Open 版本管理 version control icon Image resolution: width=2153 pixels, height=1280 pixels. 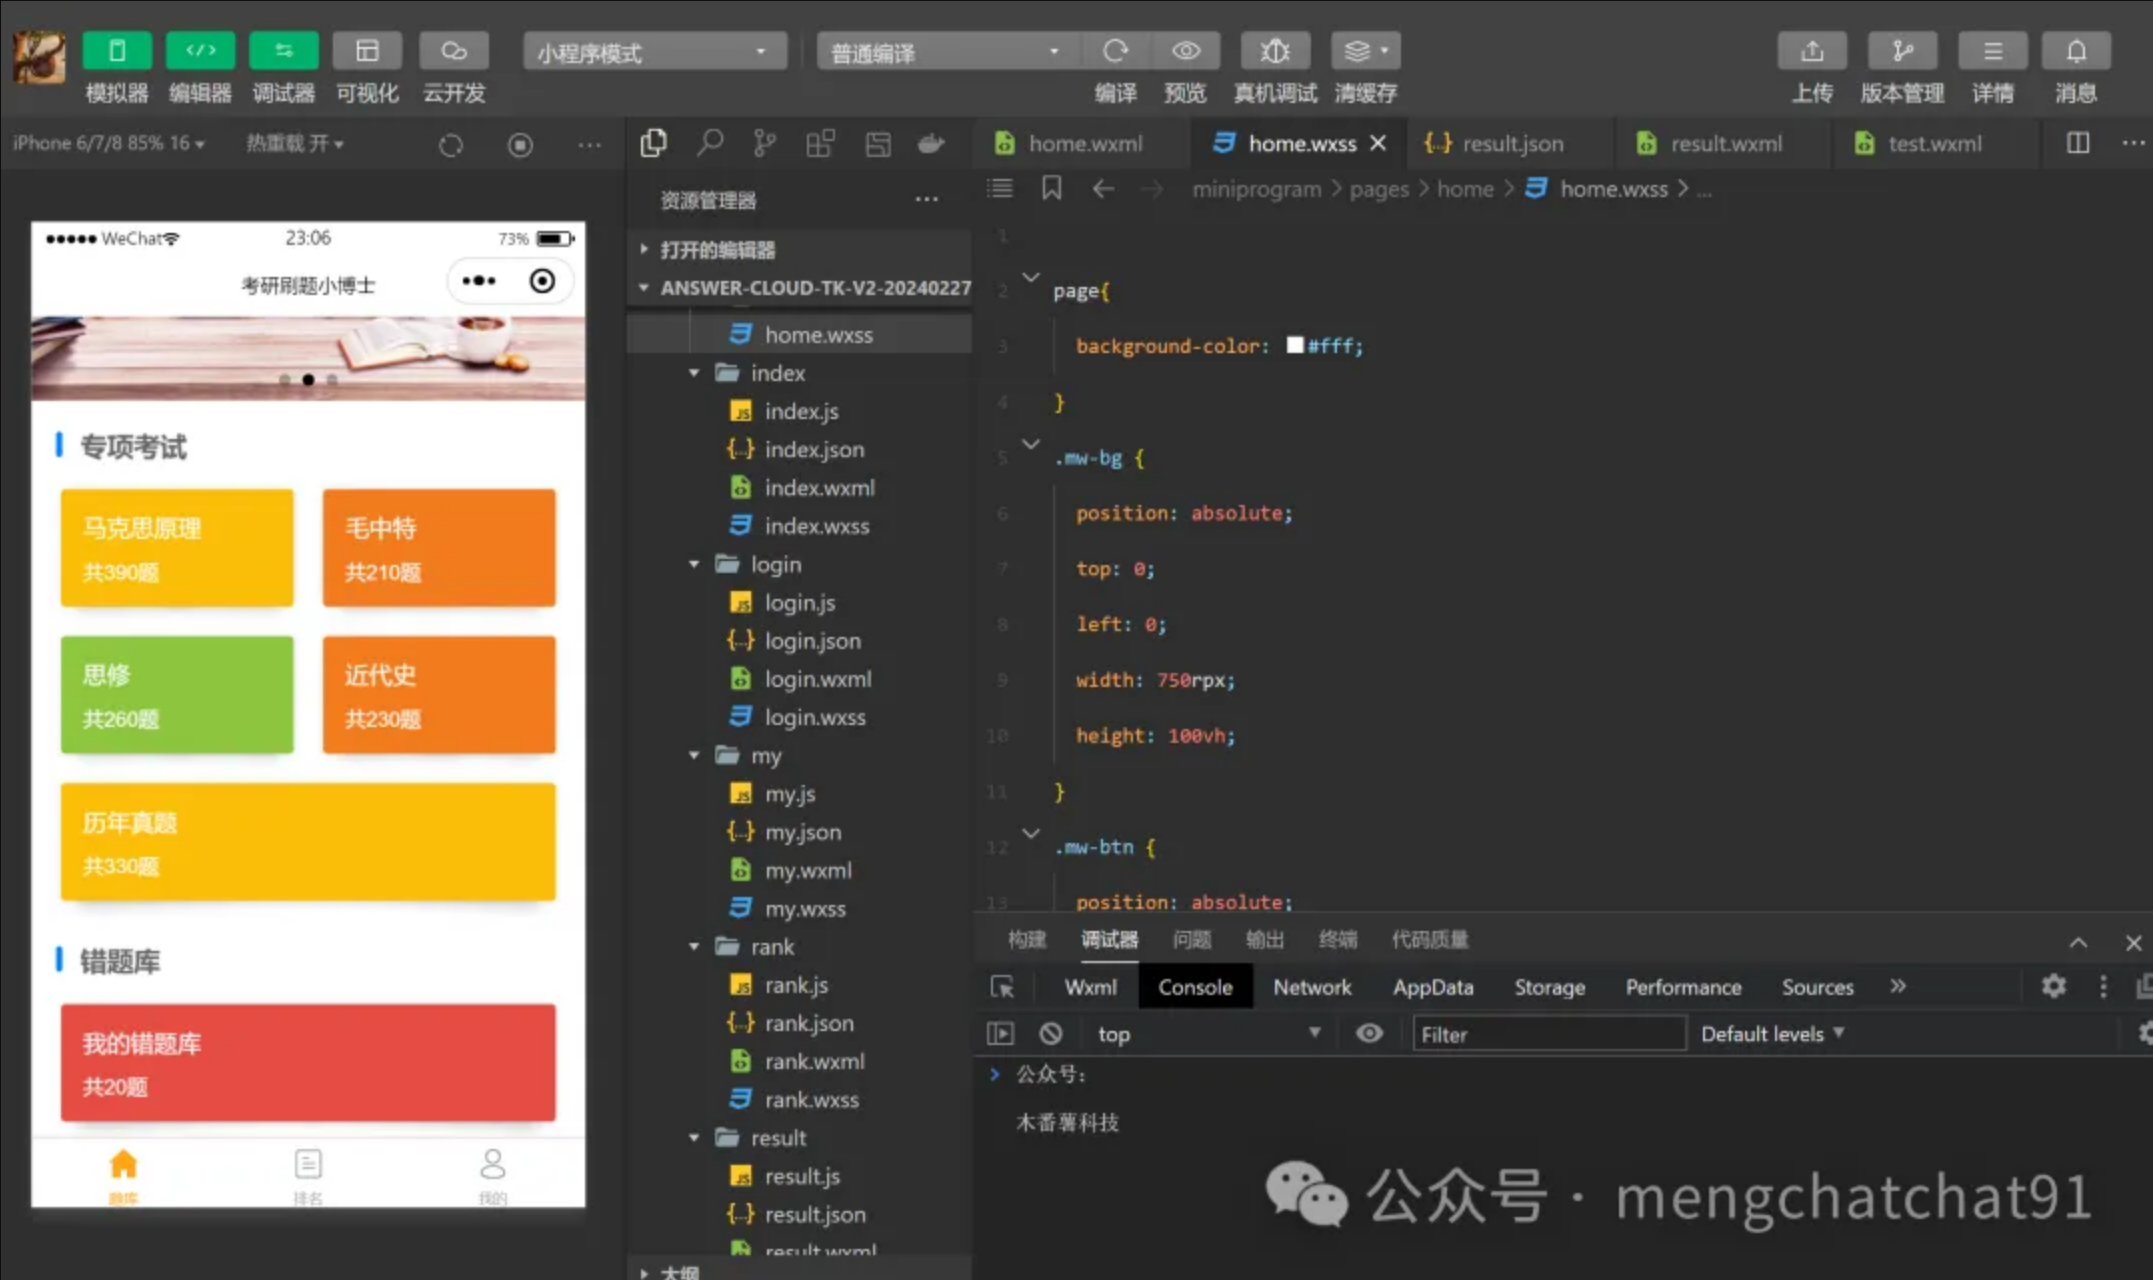(1901, 52)
